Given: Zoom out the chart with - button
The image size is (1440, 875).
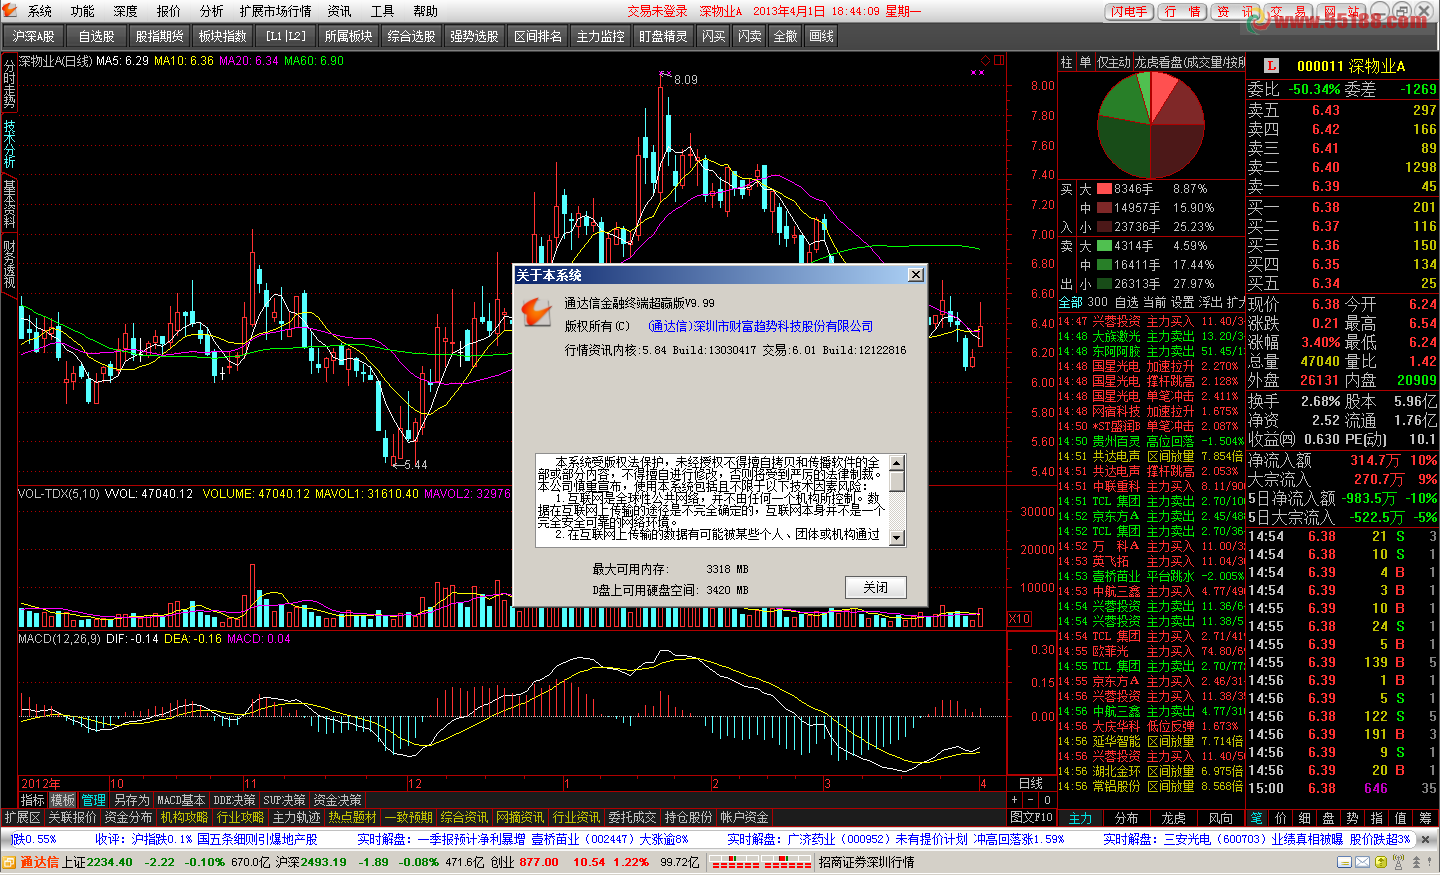Looking at the screenshot, I should click(x=1030, y=800).
